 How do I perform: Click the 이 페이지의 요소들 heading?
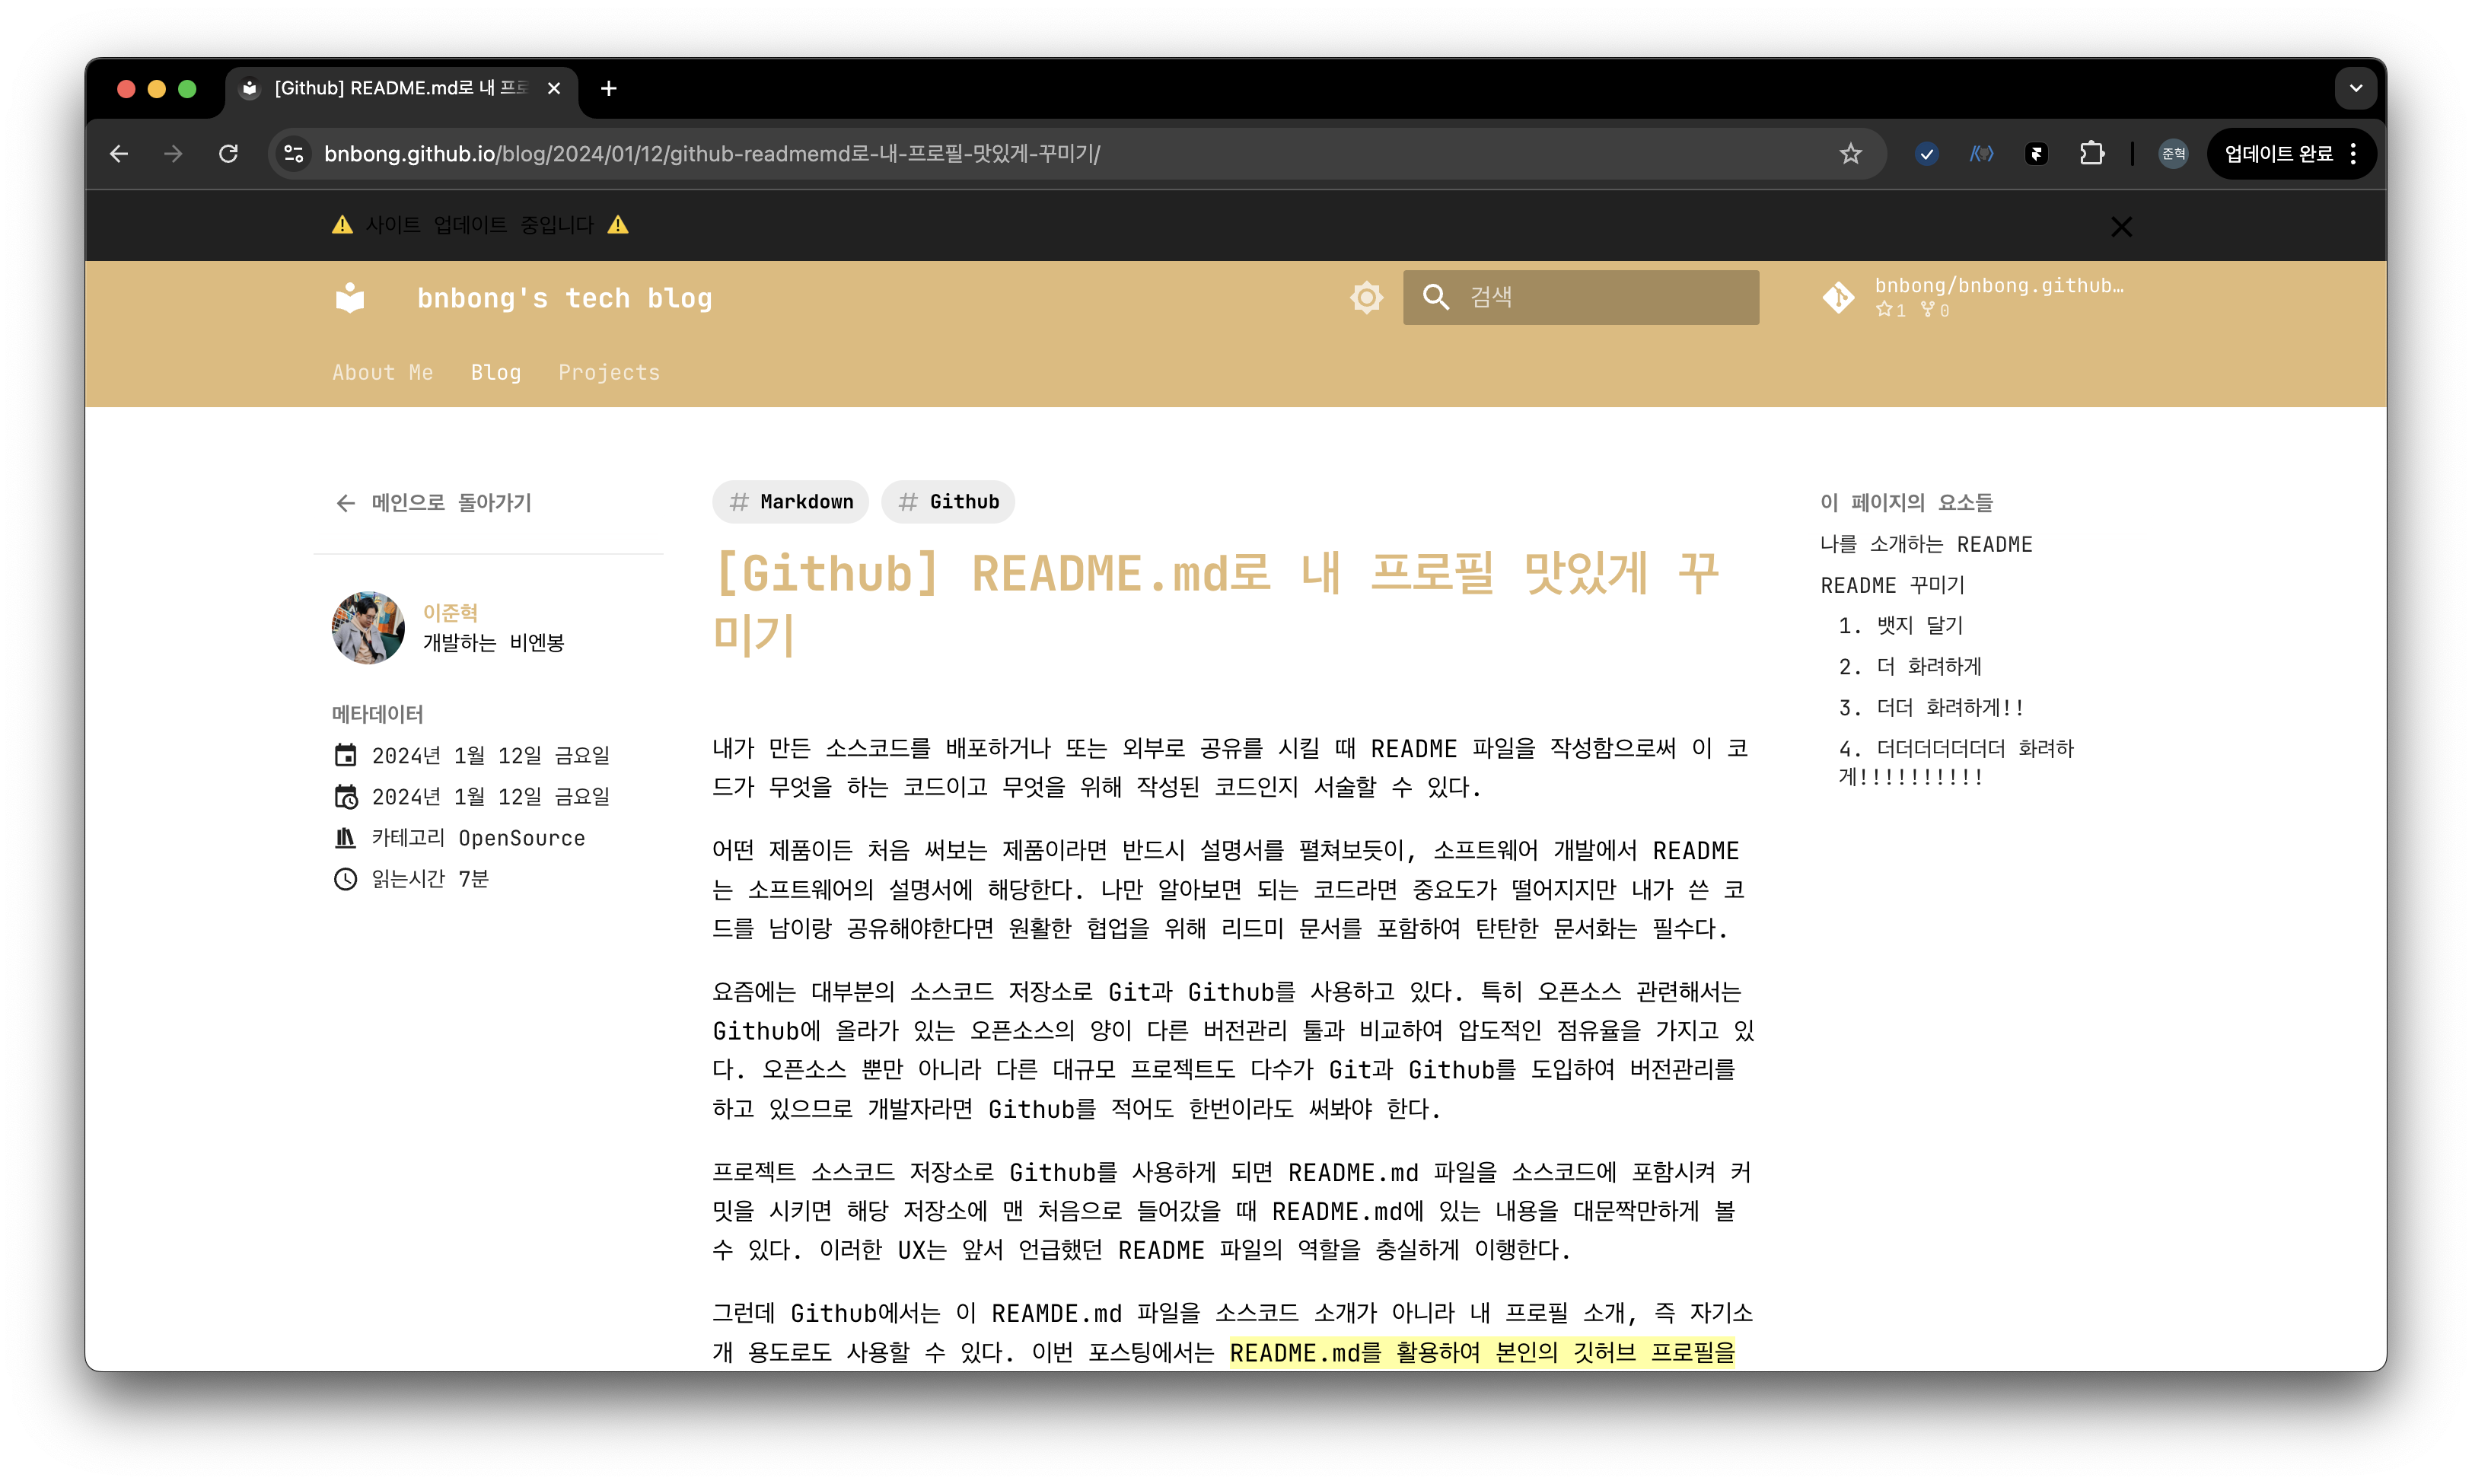click(1906, 502)
